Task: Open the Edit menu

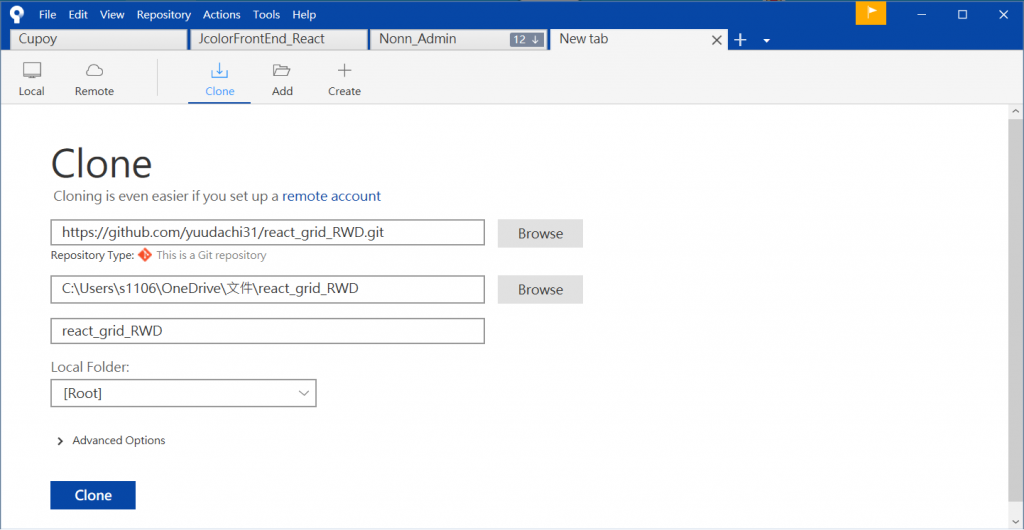Action: [x=78, y=14]
